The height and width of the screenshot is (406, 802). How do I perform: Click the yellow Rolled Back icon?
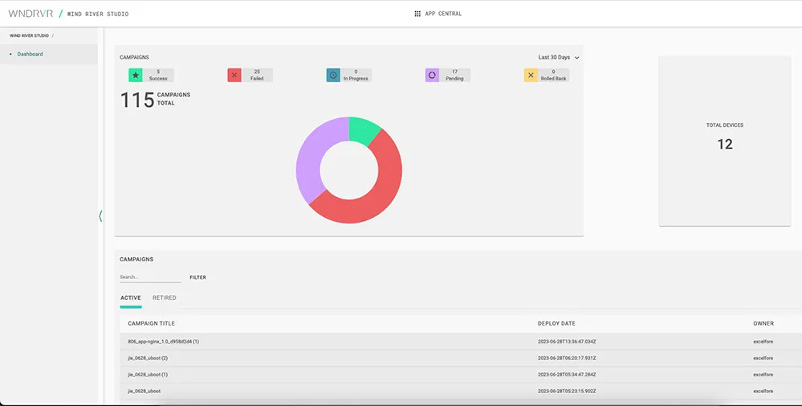coord(531,75)
